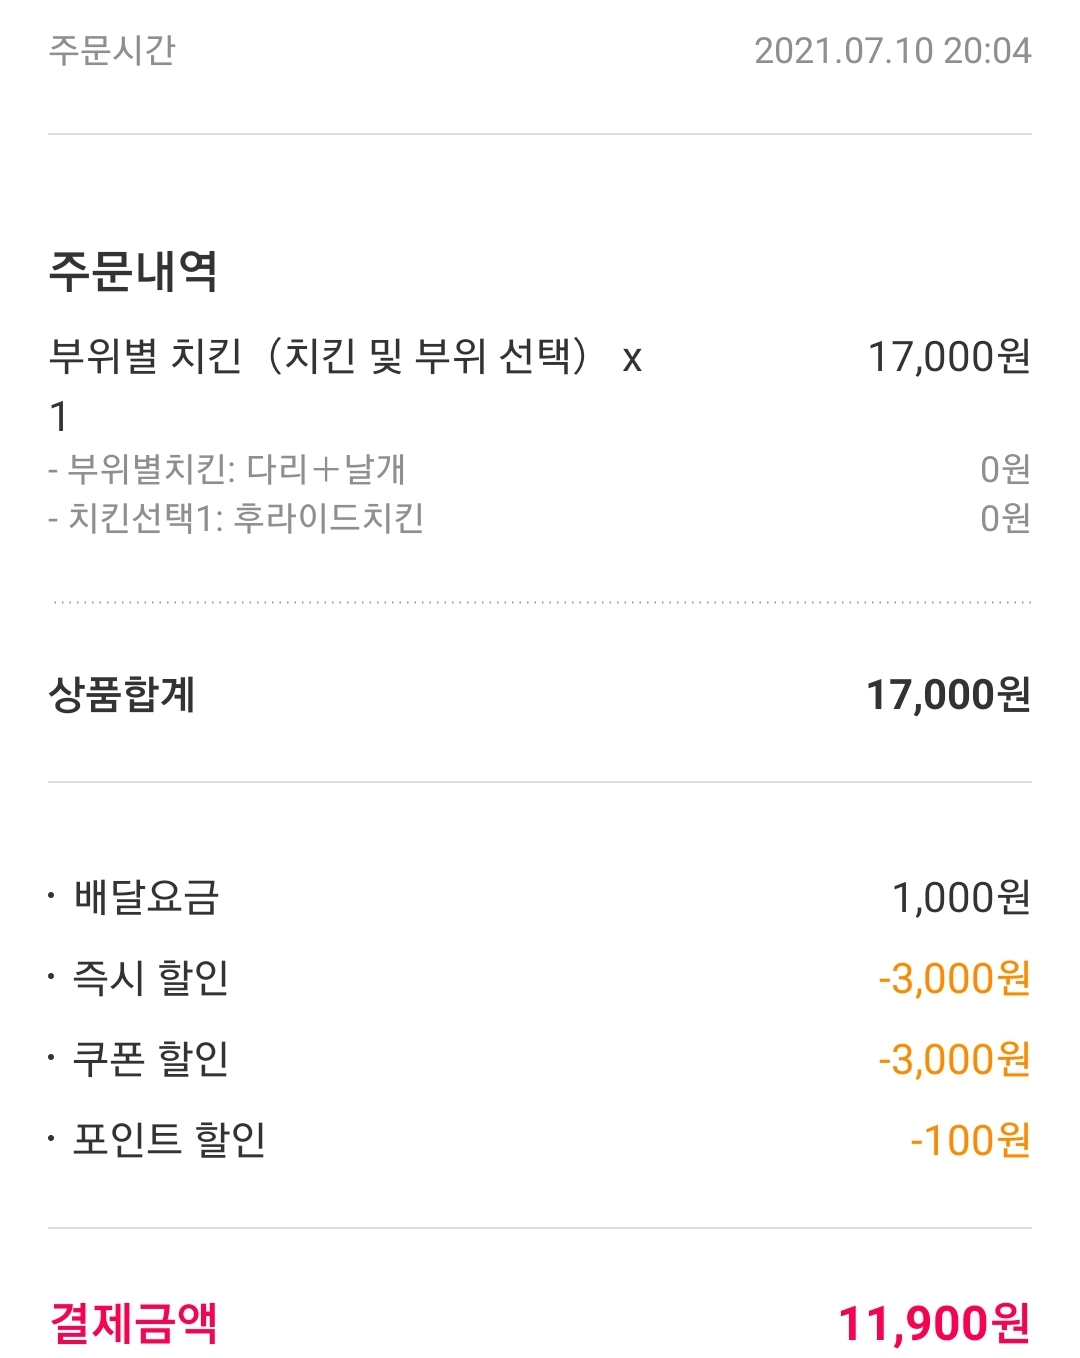Click the 0원 amount for 후라이드치킨

click(x=1004, y=518)
